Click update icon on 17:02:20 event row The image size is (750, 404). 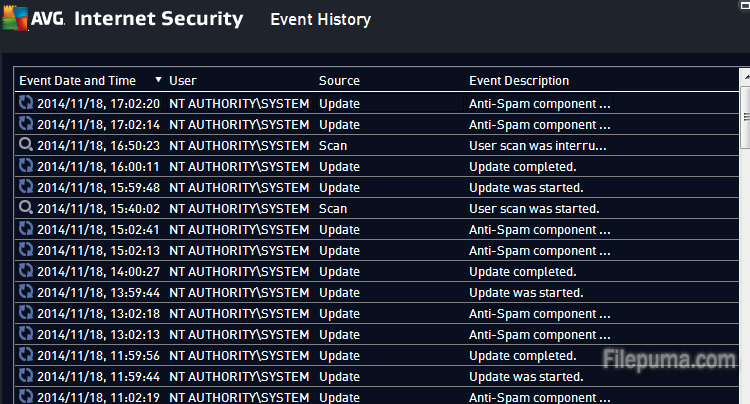pyautogui.click(x=26, y=103)
